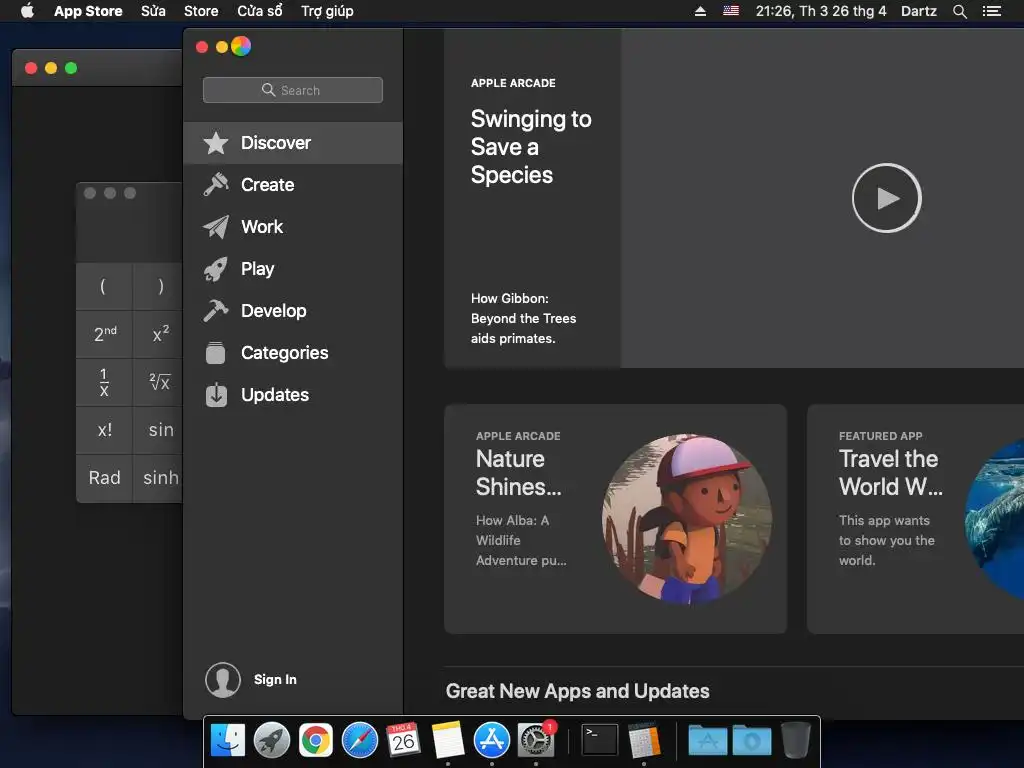Open Calendar showing 26 in the Dock

point(403,740)
